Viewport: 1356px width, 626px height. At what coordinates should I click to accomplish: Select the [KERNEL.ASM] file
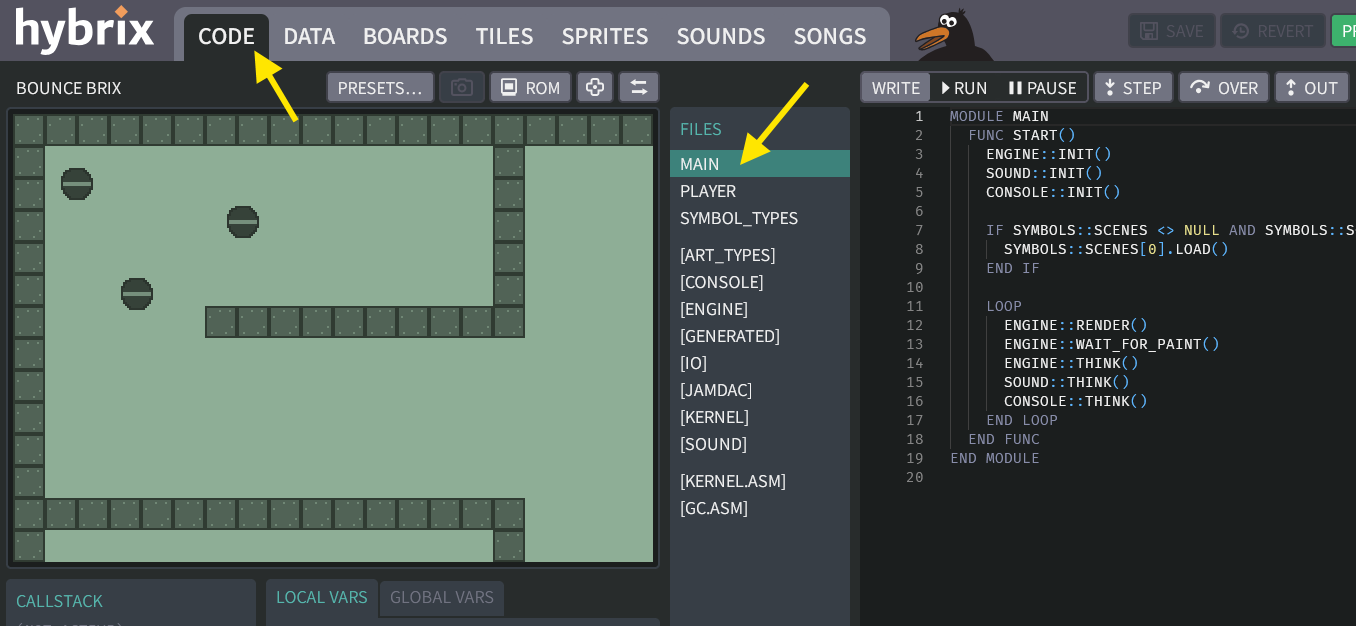coord(733,481)
